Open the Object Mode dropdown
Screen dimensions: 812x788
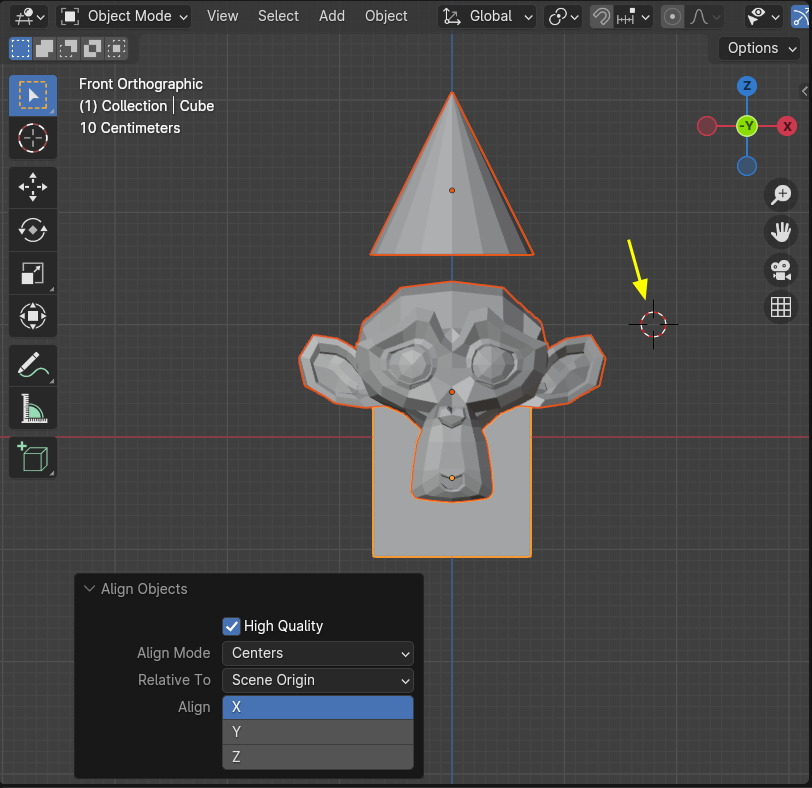[x=123, y=17]
